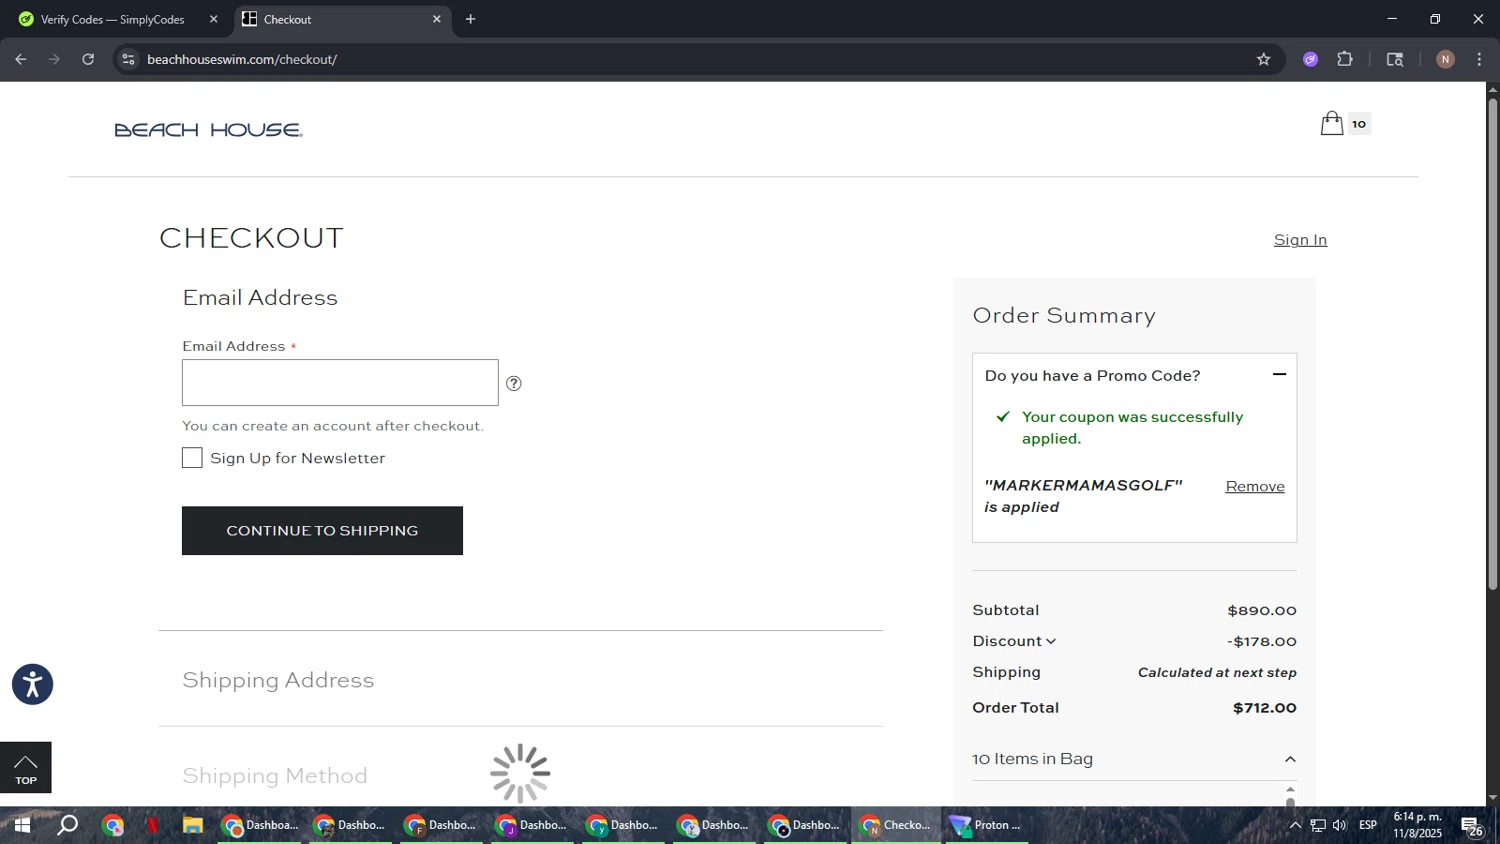Open the pinned Chrome taskbar icon
1500x844 pixels.
112,825
